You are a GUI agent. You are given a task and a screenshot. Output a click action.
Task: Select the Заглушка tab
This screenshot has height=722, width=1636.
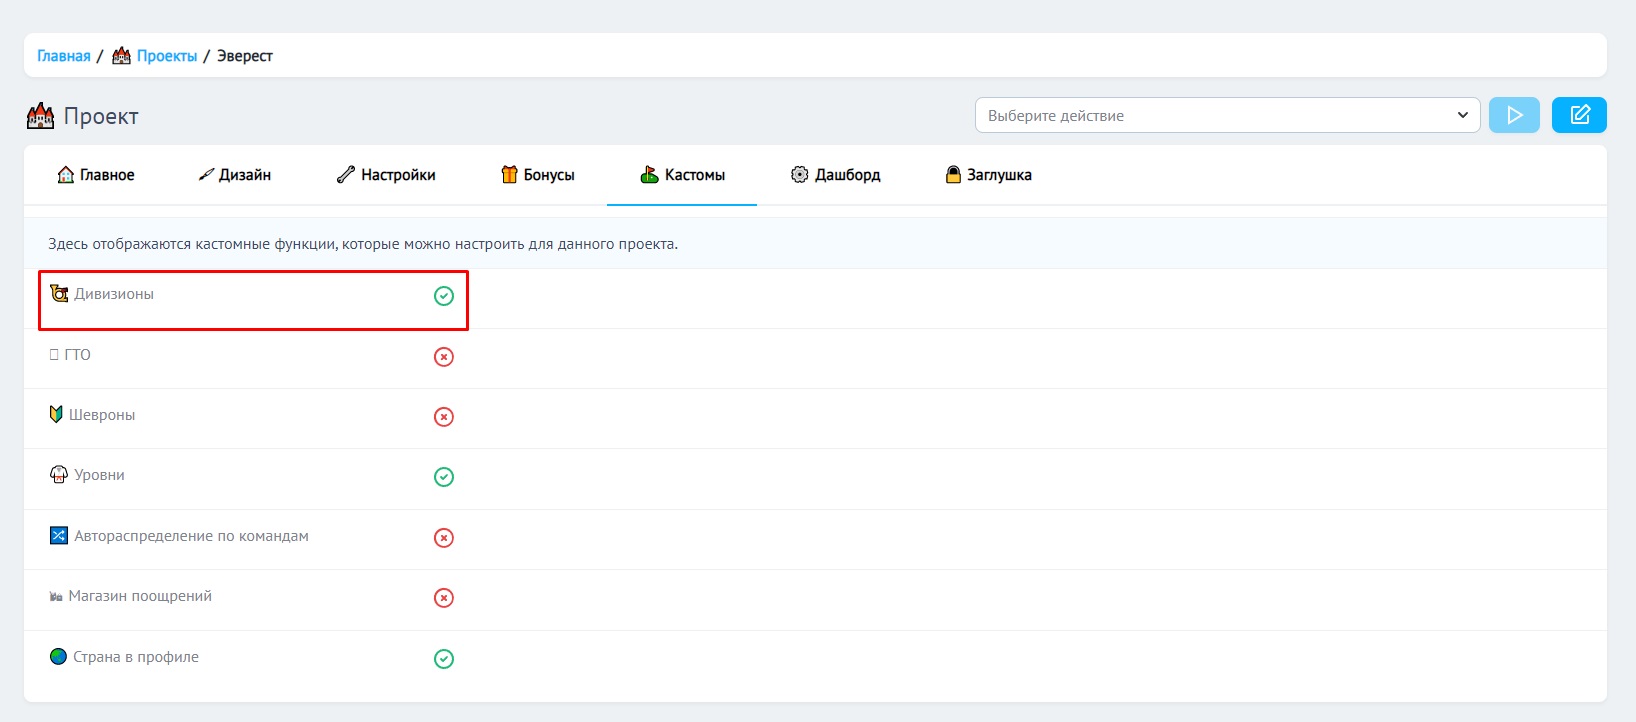click(x=989, y=175)
